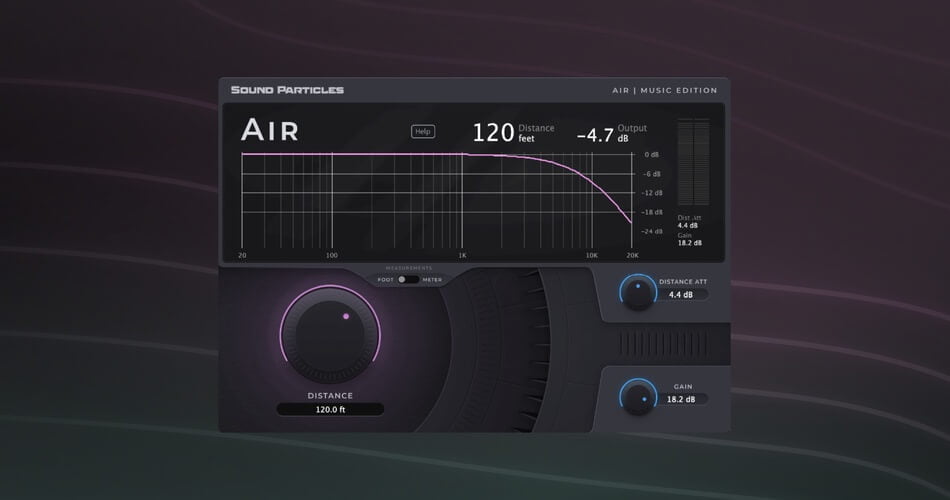
Task: Click the Sound Particles logo
Action: tap(287, 90)
